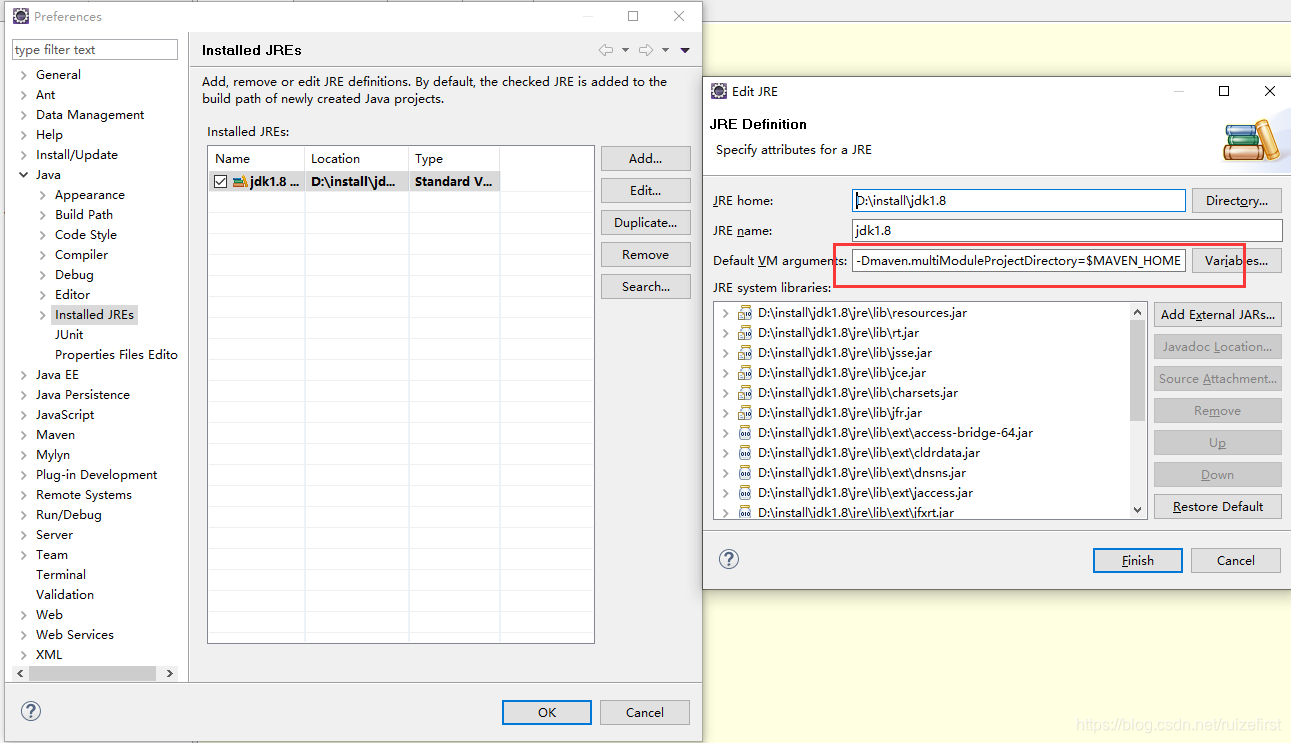Expand the resources.jar tree entry
1291x743 pixels.
coord(726,312)
